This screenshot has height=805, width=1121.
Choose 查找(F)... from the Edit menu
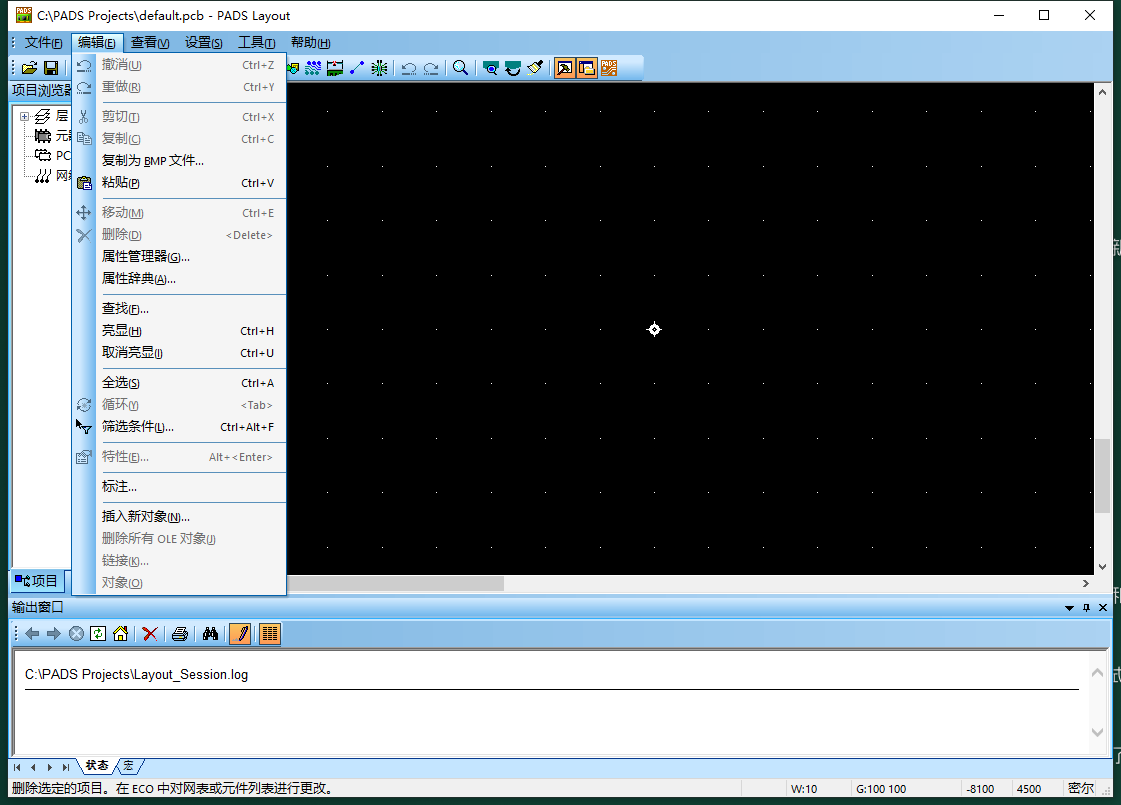tap(179, 309)
